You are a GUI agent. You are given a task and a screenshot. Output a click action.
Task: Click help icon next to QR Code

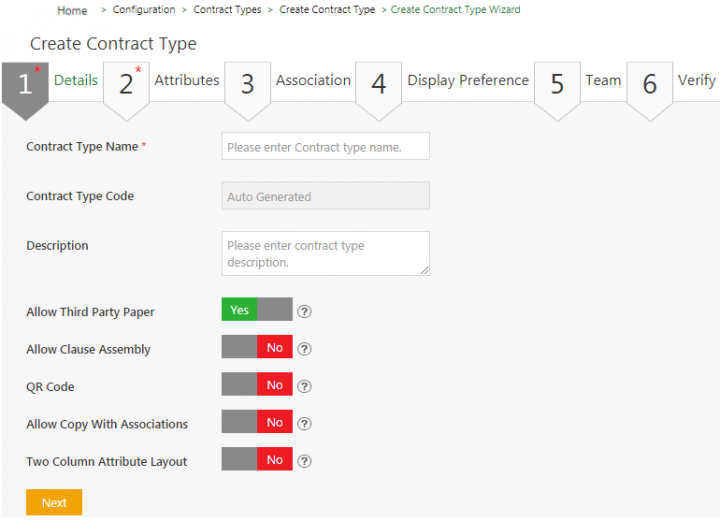[x=305, y=386]
